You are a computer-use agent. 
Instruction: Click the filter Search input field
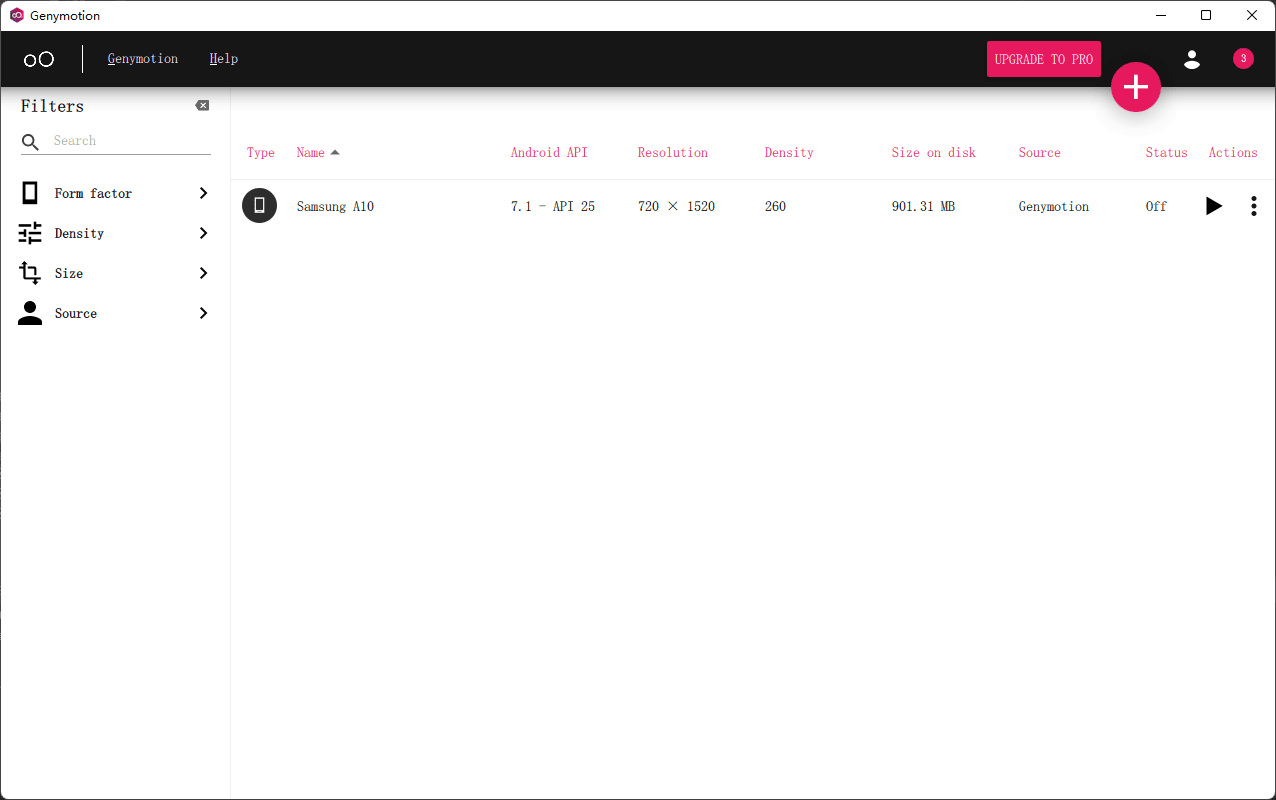click(130, 141)
